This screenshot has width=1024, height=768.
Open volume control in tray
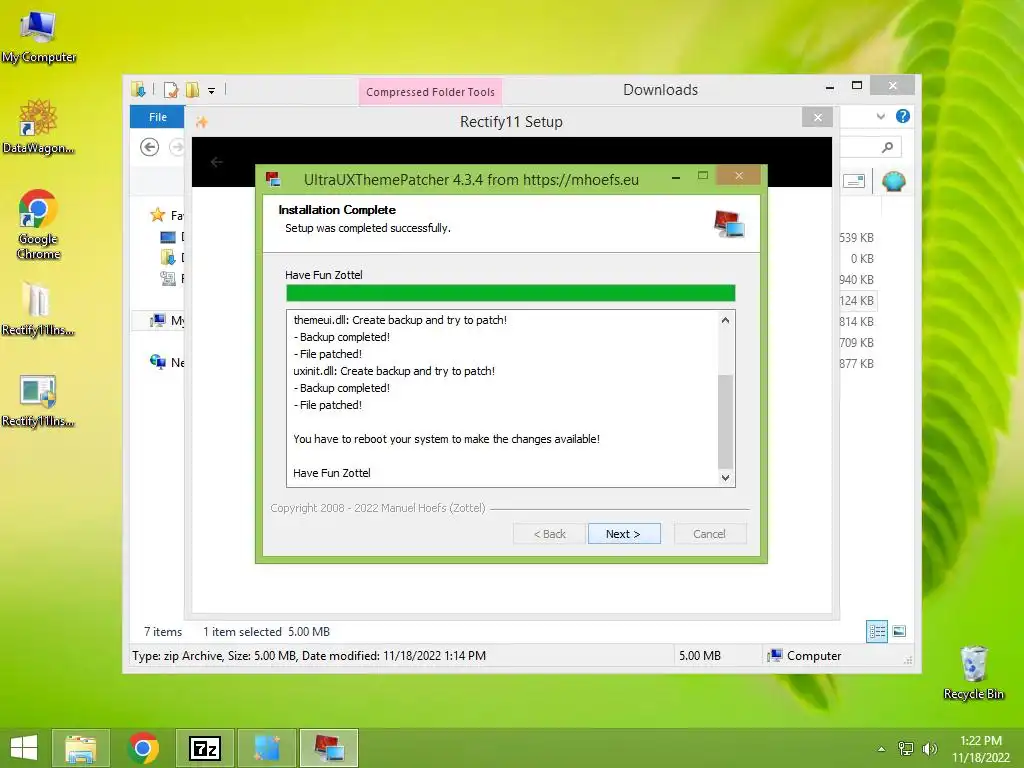click(929, 749)
